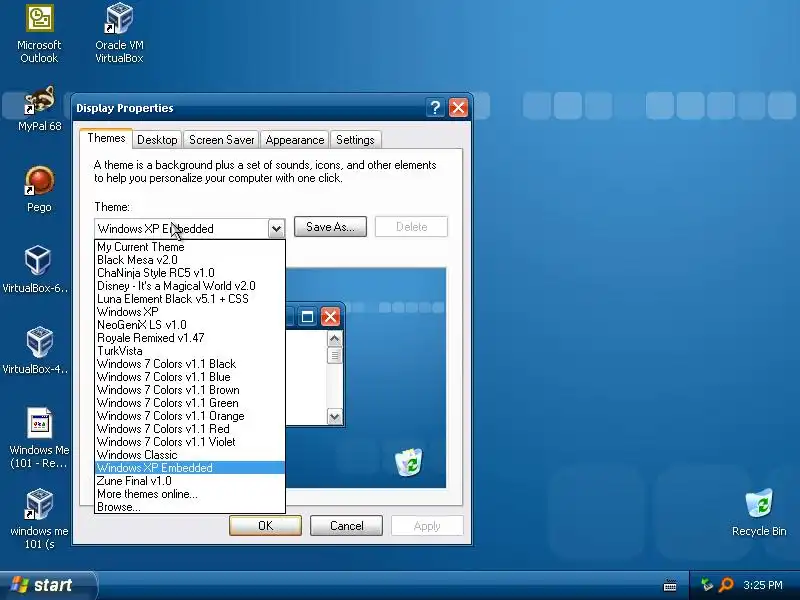
Task: Open the Appearance tab
Action: coord(295,140)
